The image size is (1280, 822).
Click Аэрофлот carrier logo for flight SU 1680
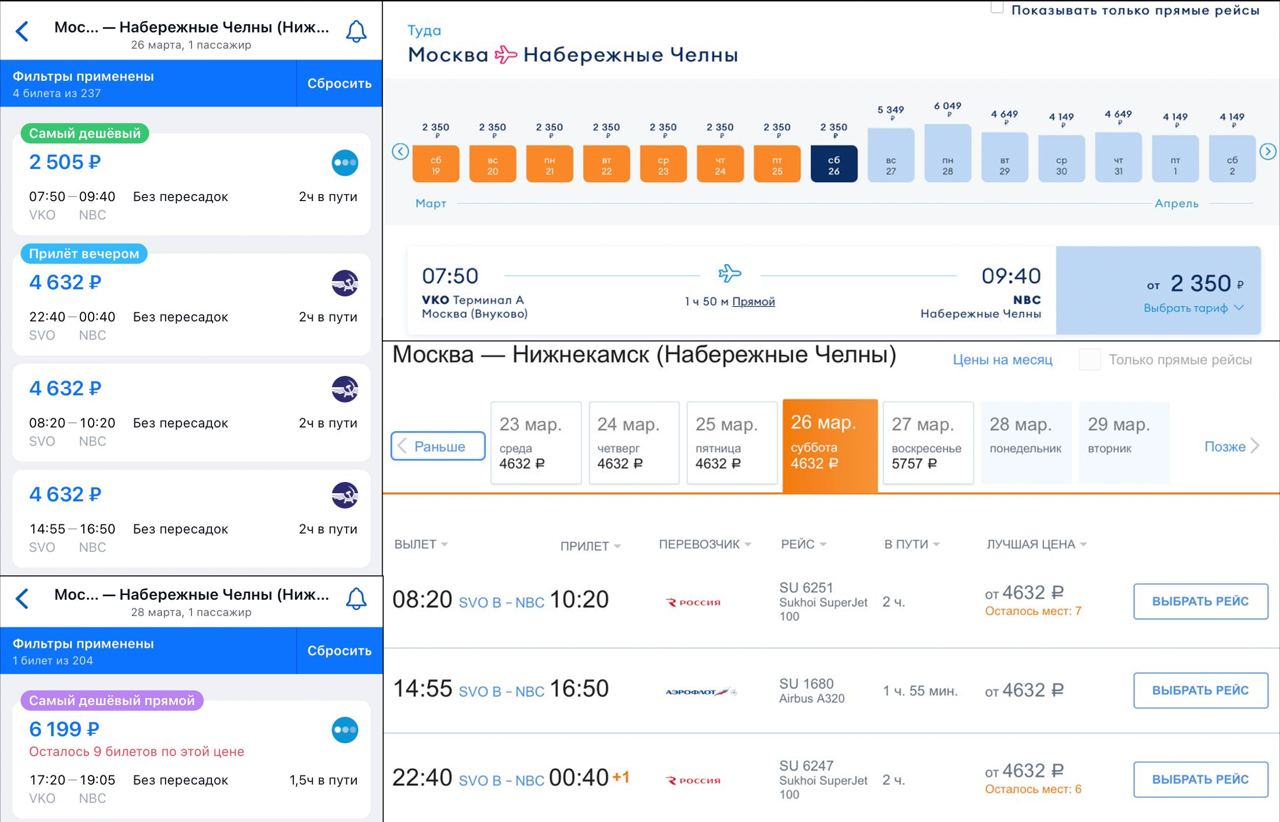pyautogui.click(x=701, y=691)
